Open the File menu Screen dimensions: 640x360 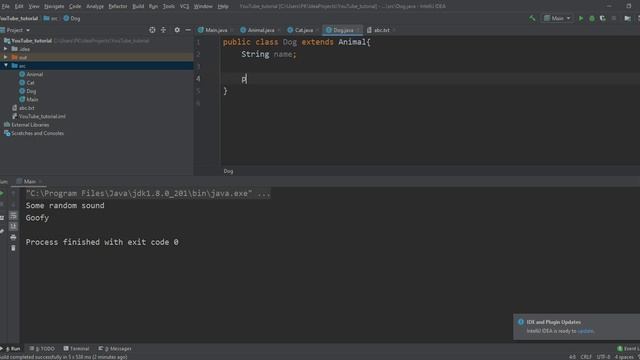click(x=5, y=6)
